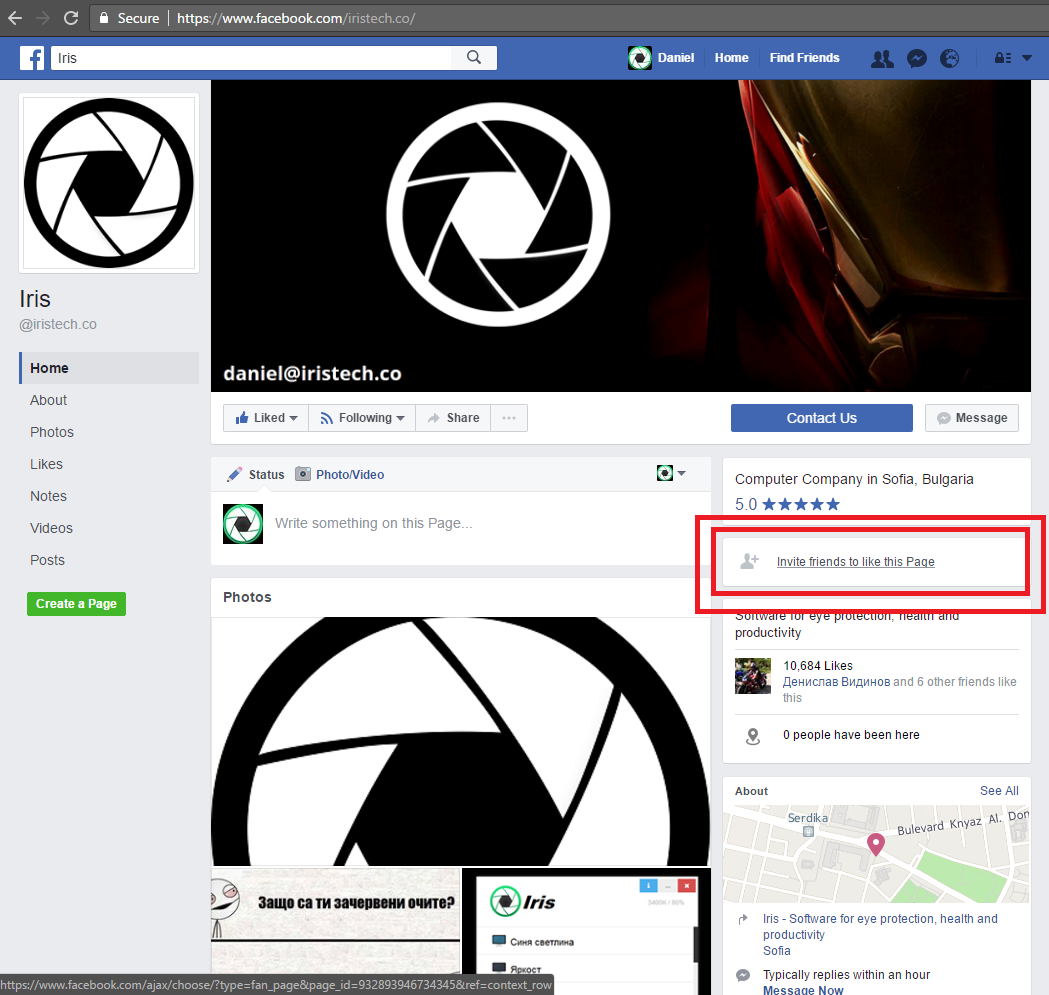This screenshot has height=995, width=1049.
Task: Click Find Friends in the top bar
Action: coord(804,58)
